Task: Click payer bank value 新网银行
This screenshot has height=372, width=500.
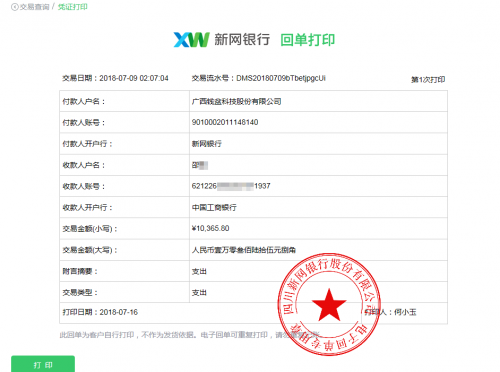Action: pos(207,144)
